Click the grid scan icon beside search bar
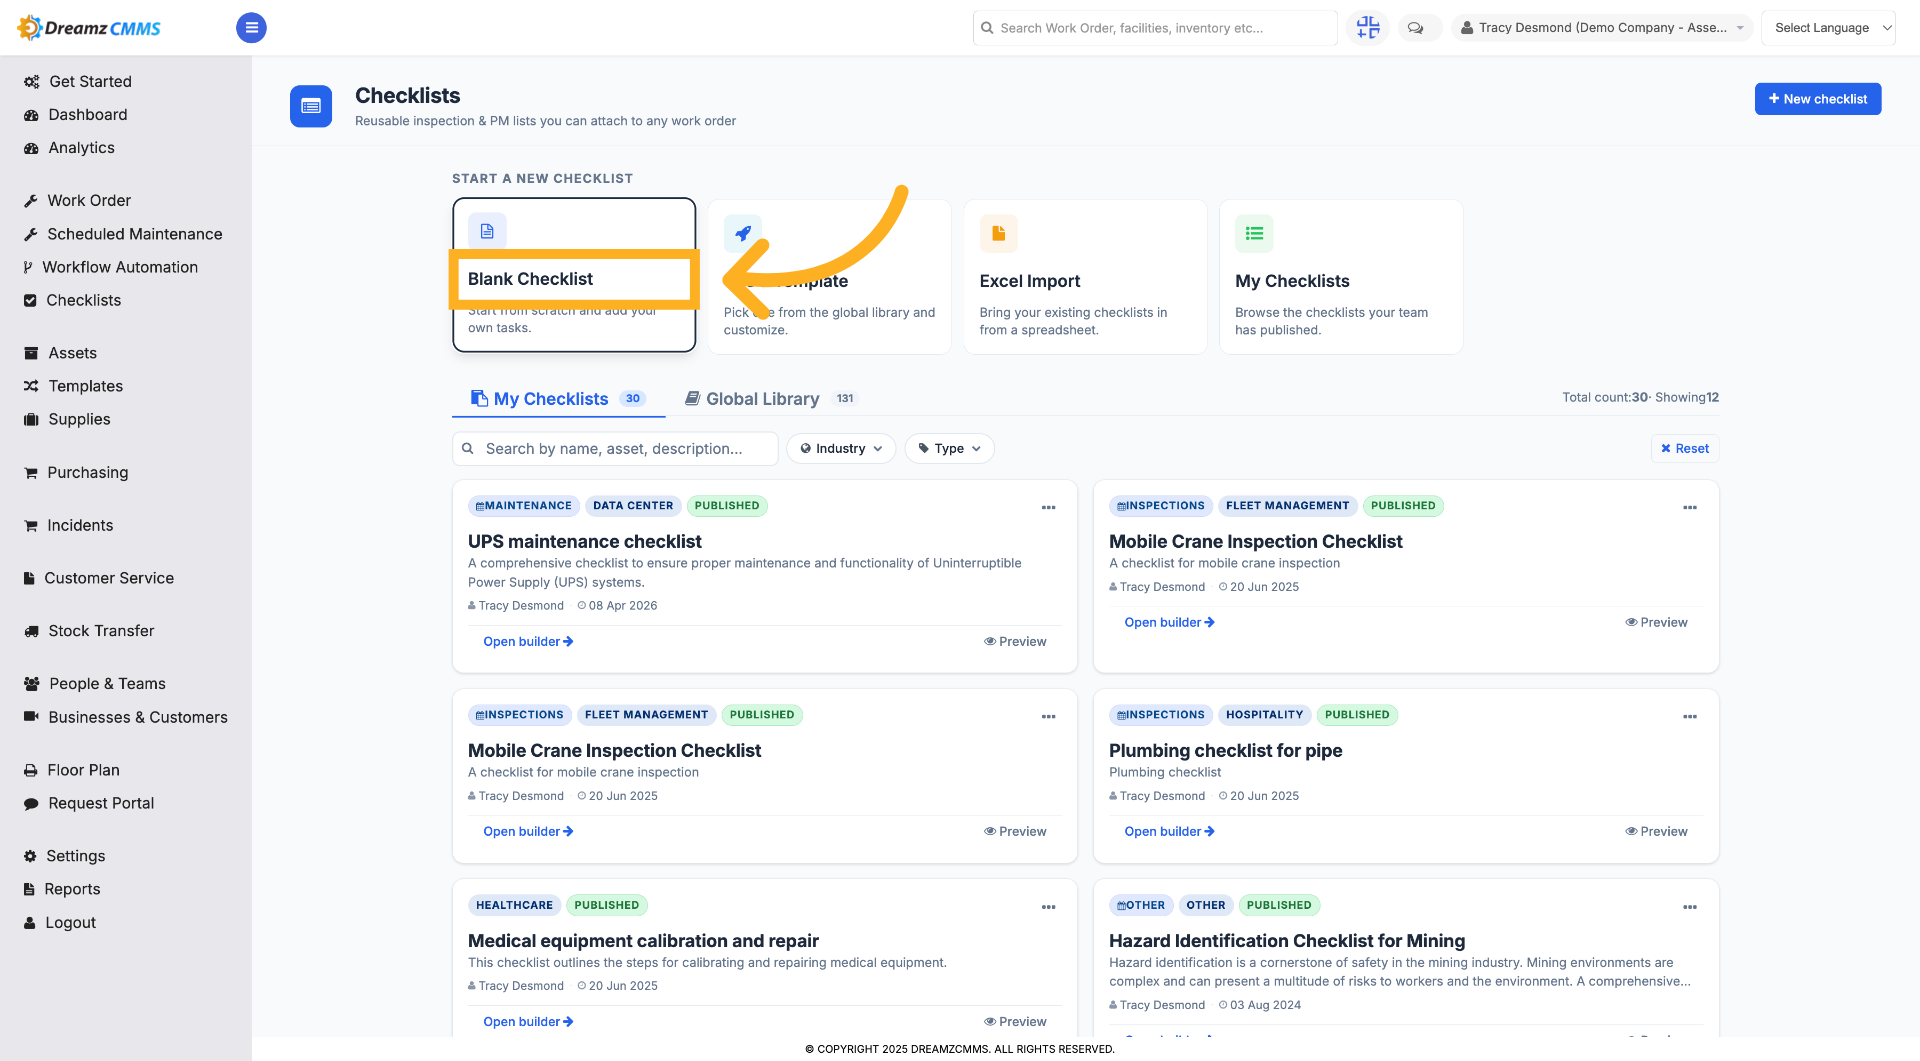 [x=1368, y=28]
